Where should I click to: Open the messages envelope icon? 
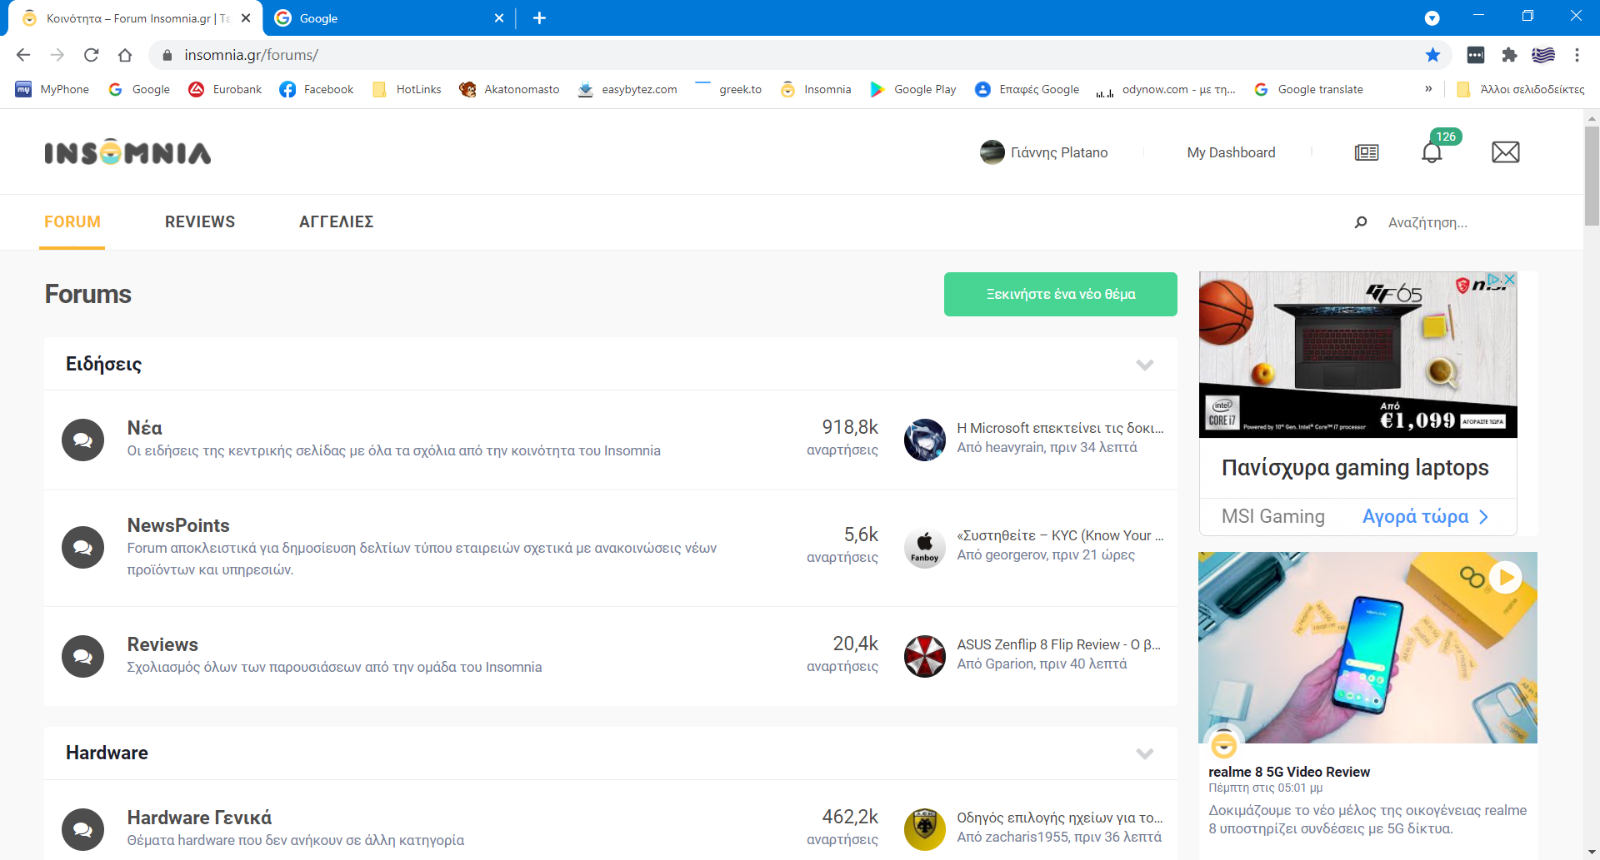(1505, 152)
